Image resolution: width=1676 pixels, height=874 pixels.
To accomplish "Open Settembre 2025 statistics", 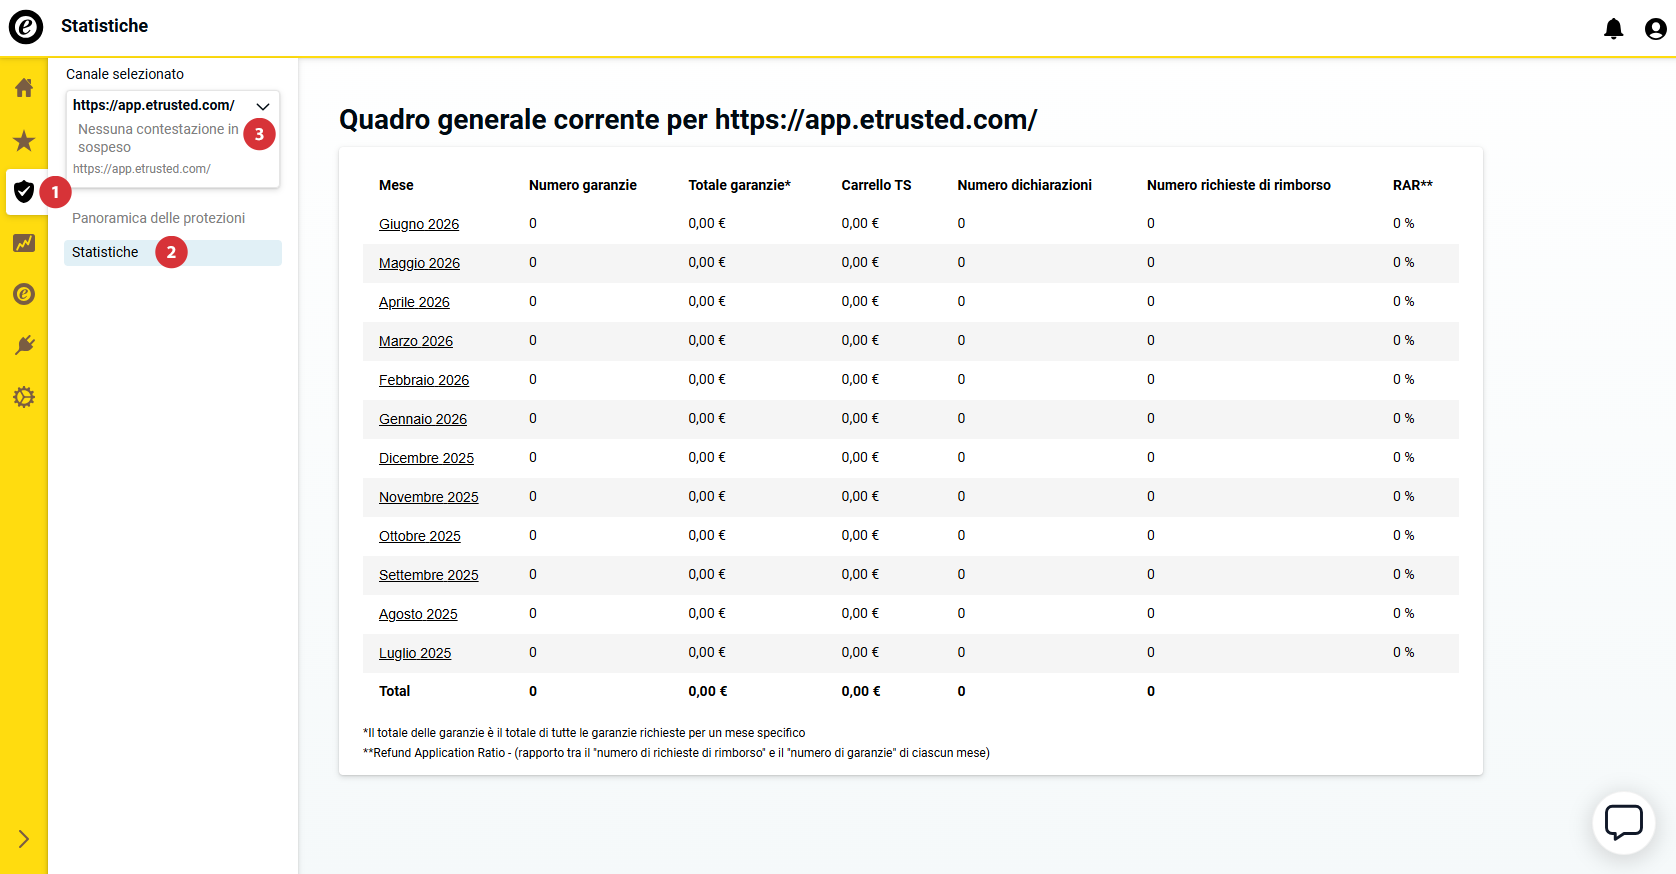I will coord(429,575).
